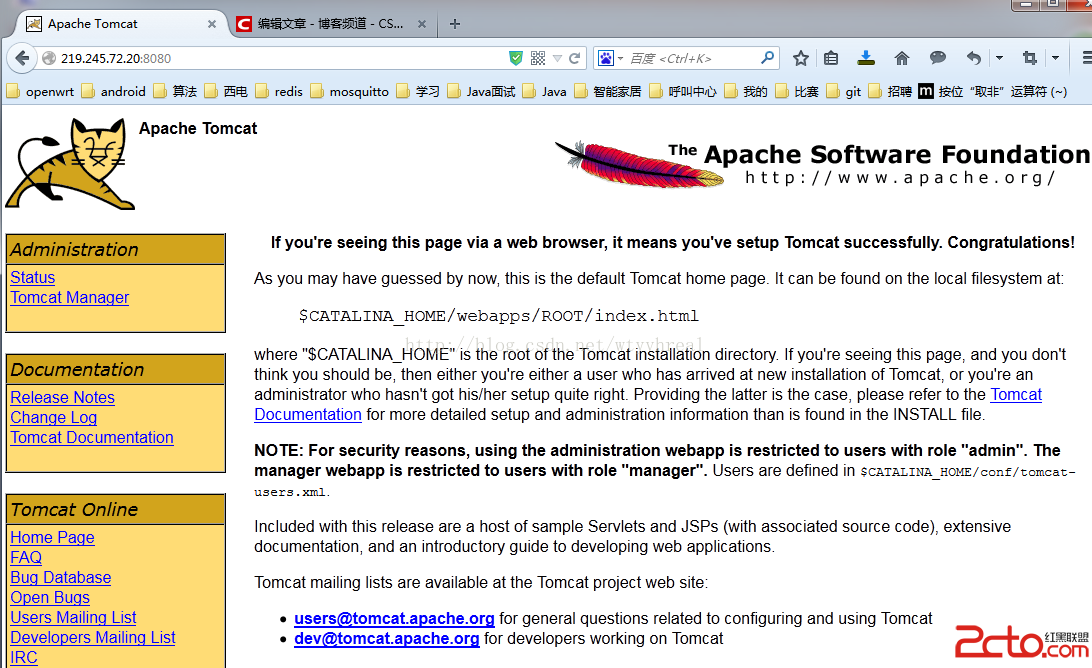The height and width of the screenshot is (668, 1092).
Task: Click the undo arrow toolbar icon
Action: tap(974, 59)
